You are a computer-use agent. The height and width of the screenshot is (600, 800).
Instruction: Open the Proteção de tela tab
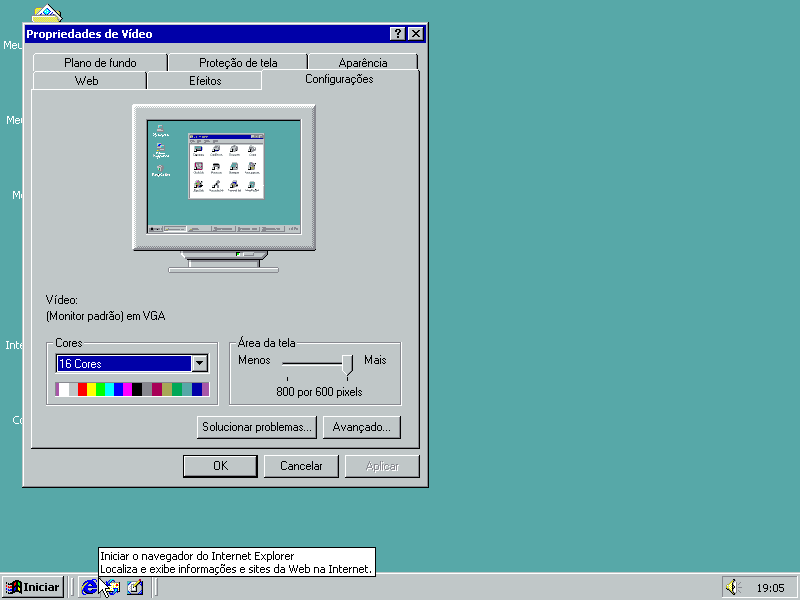point(238,63)
